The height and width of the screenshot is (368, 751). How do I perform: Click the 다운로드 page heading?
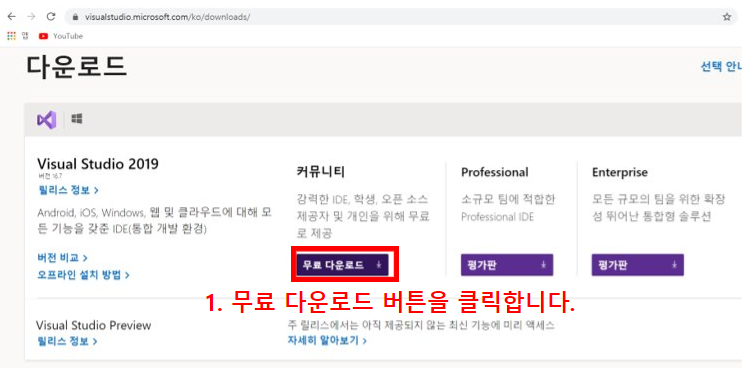(77, 67)
